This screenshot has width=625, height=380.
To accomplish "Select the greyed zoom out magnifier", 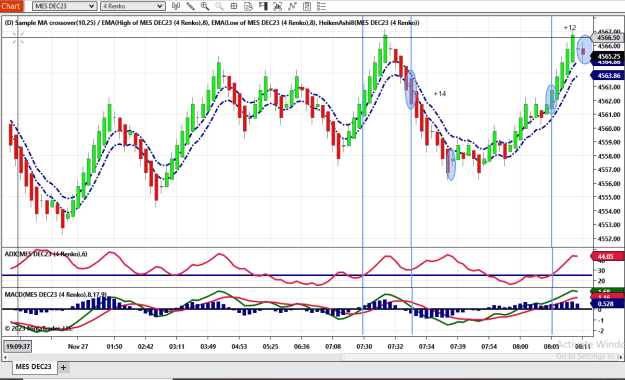I will pos(219,6).
